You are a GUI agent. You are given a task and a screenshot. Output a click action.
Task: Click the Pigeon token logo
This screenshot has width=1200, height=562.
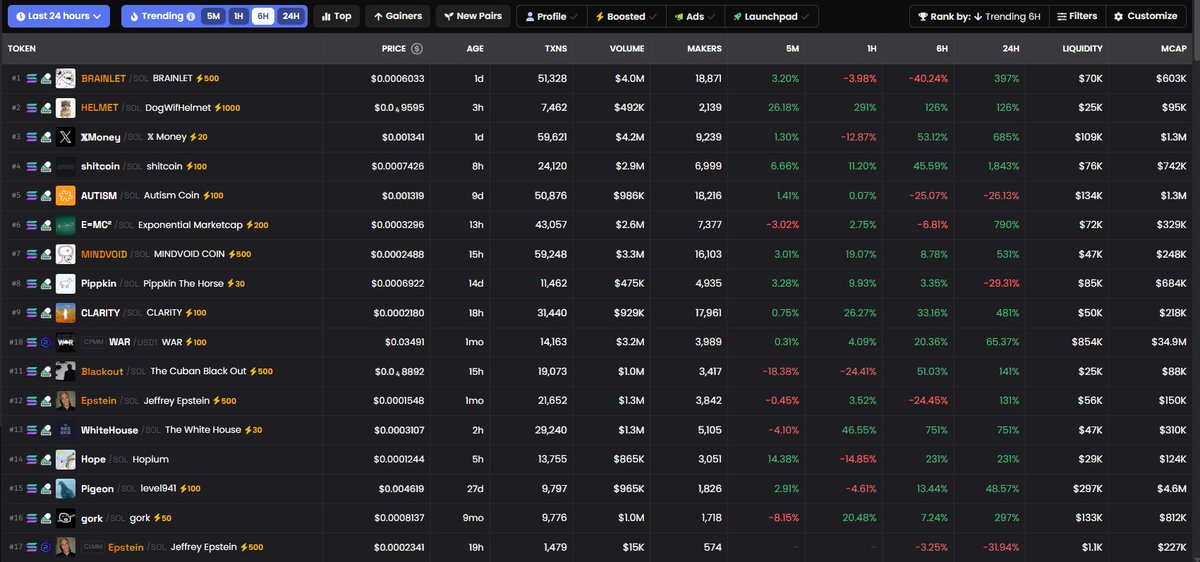pos(66,489)
